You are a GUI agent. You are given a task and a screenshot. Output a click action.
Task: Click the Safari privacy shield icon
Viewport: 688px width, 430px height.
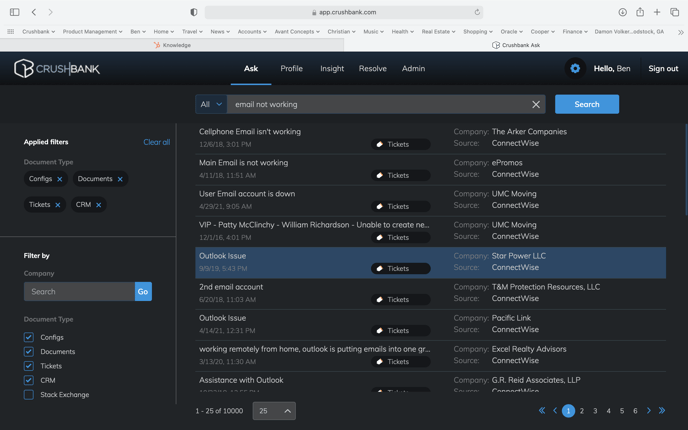[194, 12]
